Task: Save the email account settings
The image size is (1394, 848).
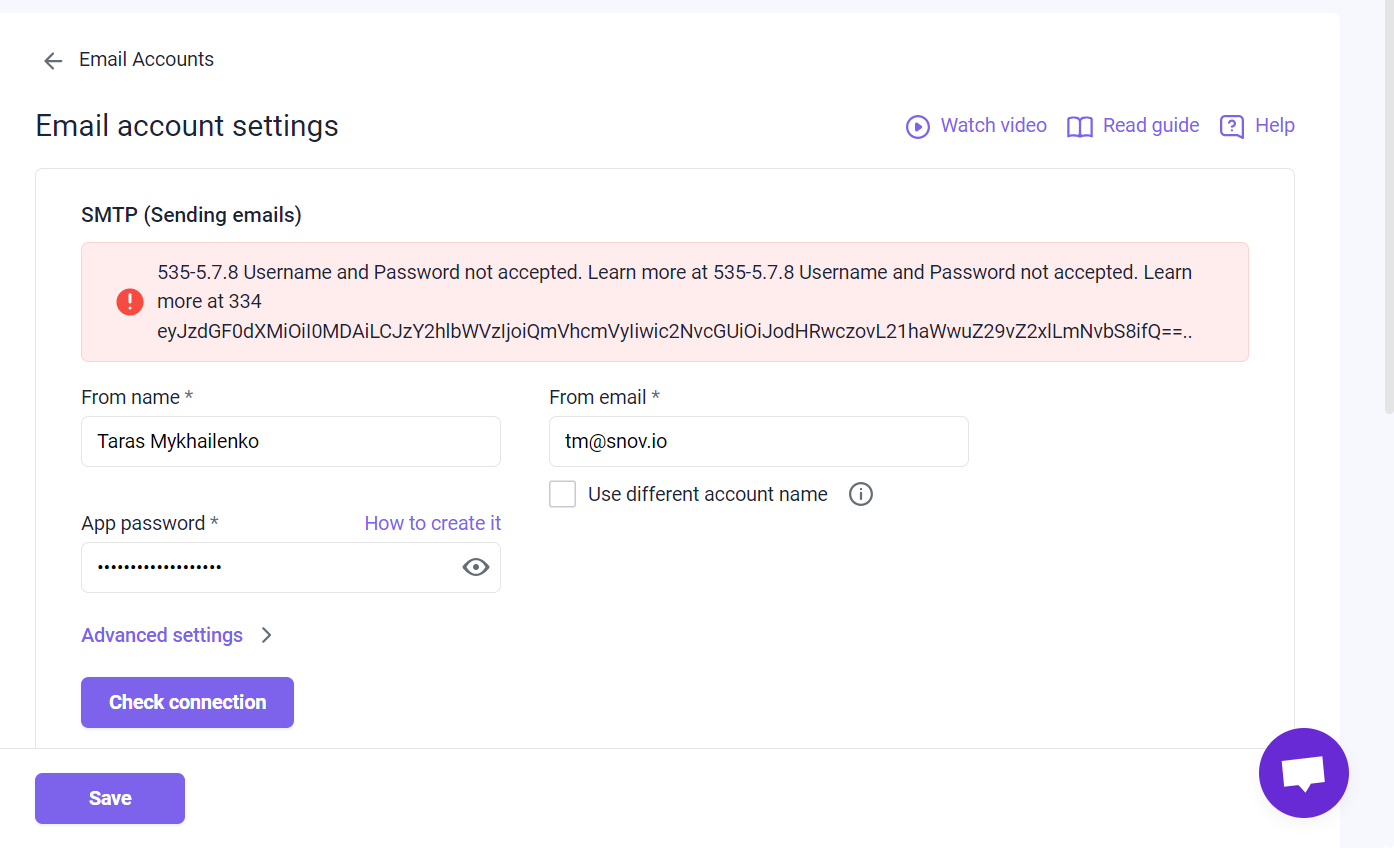Action: pos(110,798)
